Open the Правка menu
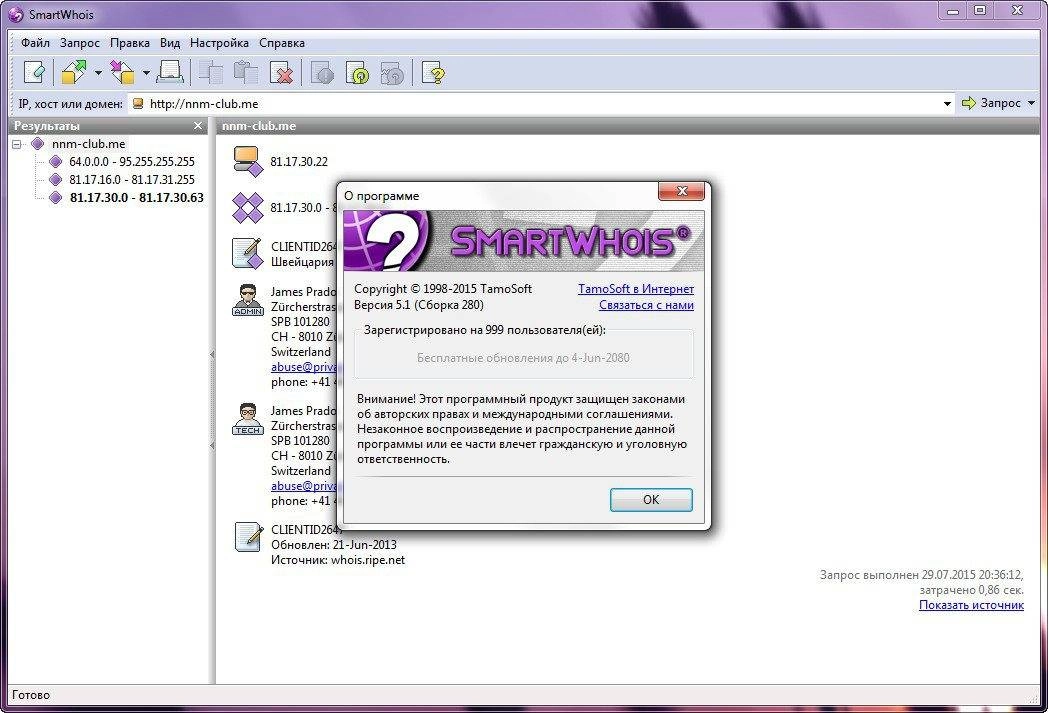The image size is (1048, 713). (x=130, y=43)
